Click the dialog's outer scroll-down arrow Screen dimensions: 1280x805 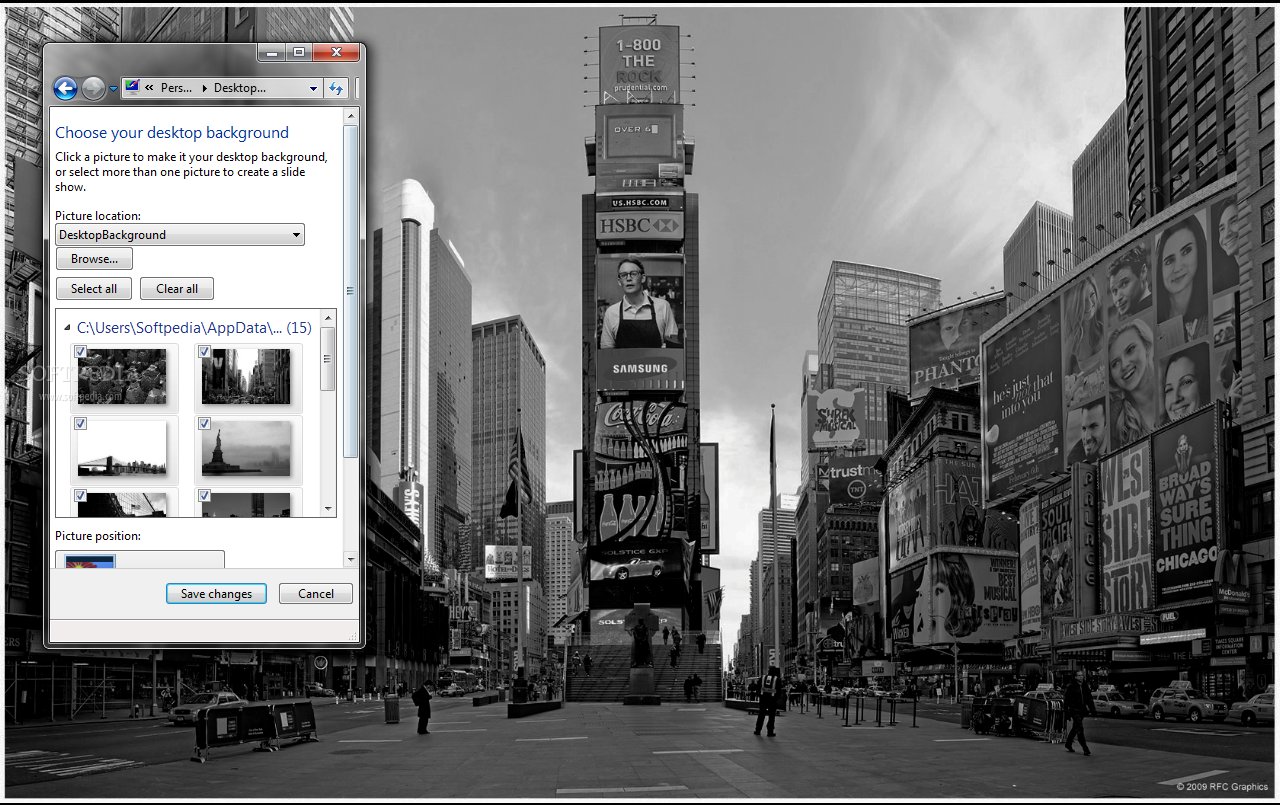click(x=351, y=560)
